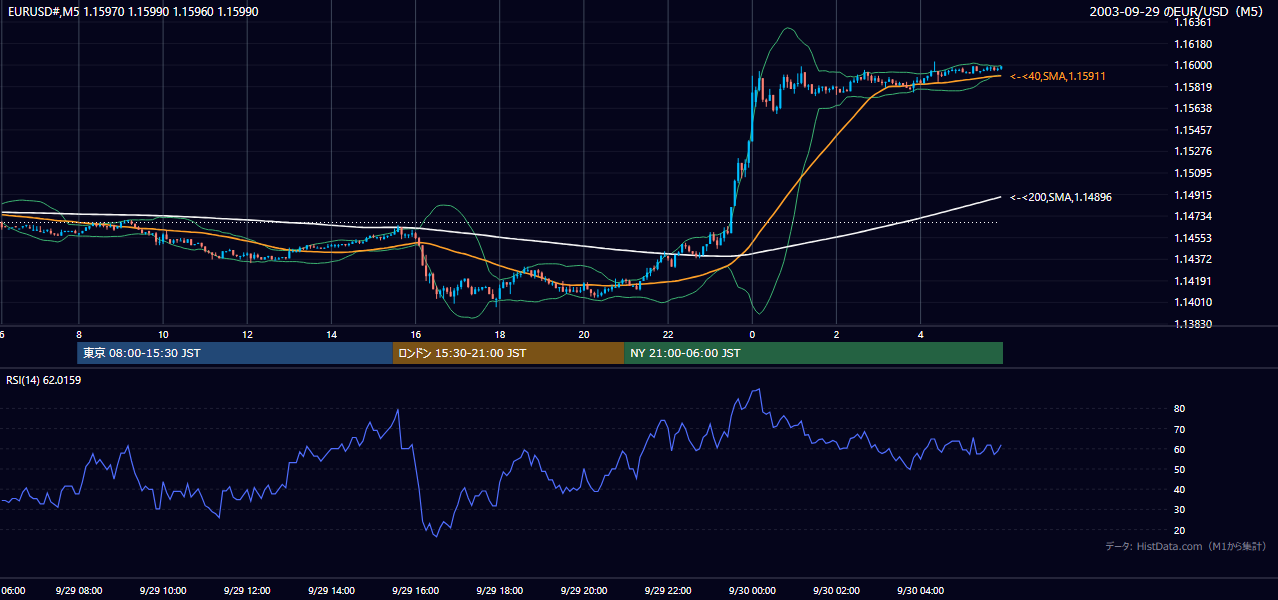Click the bottom time label 9/29 12:00

coord(246,591)
